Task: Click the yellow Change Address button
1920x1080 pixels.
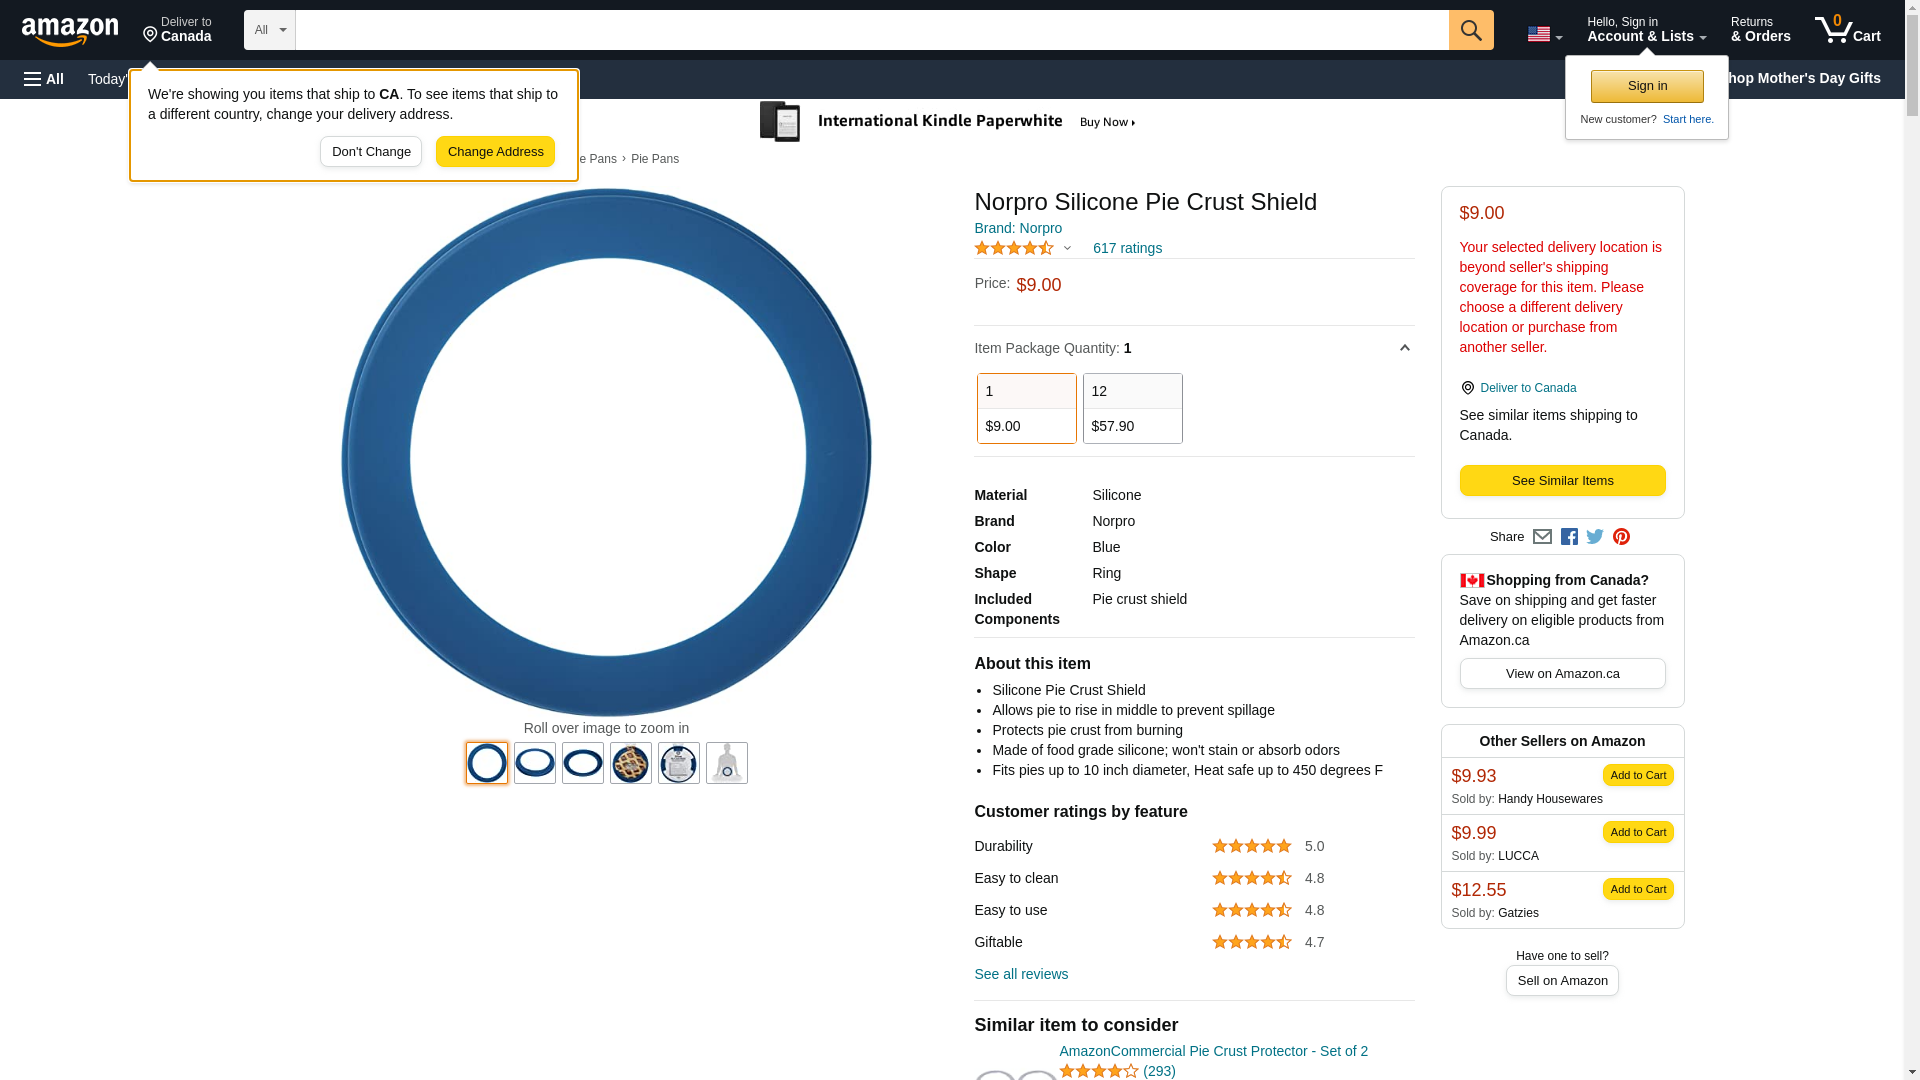Action: point(495,152)
